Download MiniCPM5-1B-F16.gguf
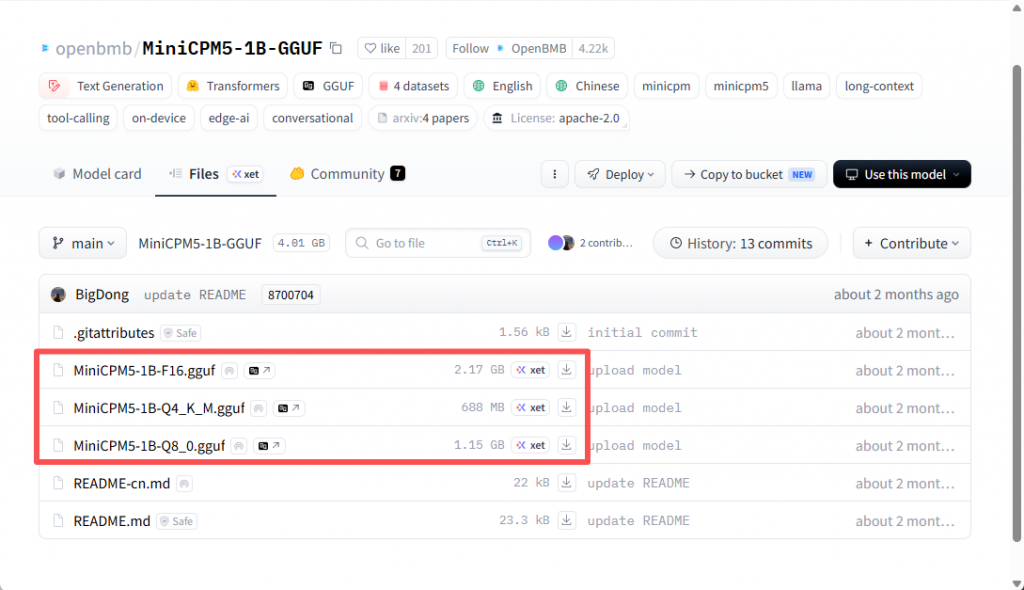 [566, 370]
